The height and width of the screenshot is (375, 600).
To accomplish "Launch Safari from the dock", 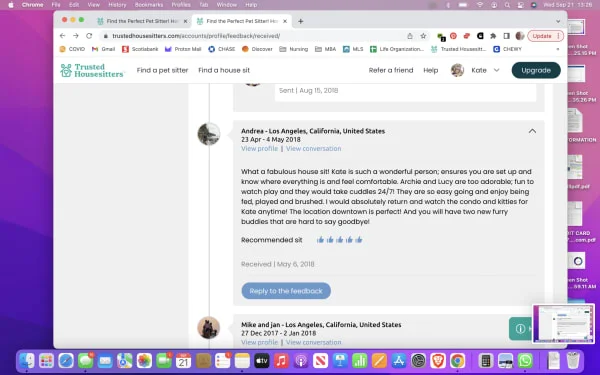I will pos(66,360).
